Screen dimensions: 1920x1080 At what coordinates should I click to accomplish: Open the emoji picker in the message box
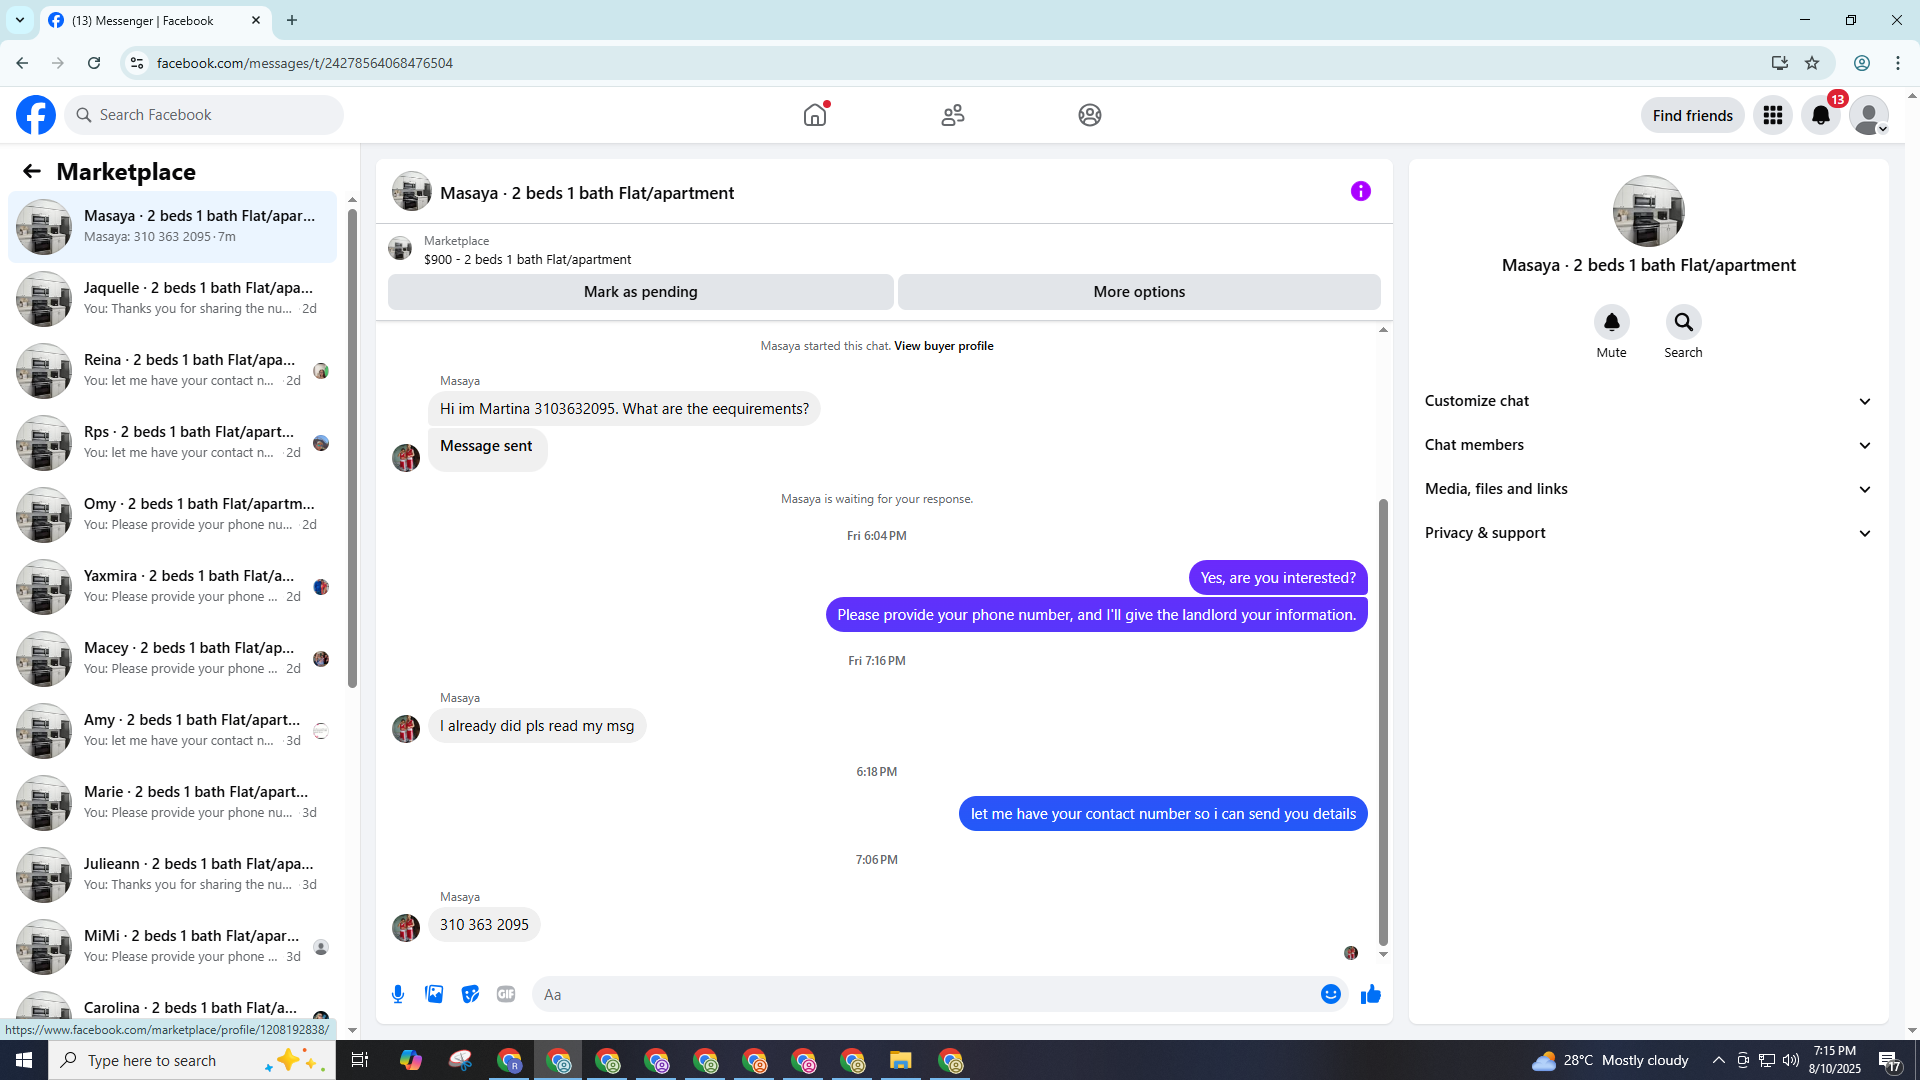1330,994
